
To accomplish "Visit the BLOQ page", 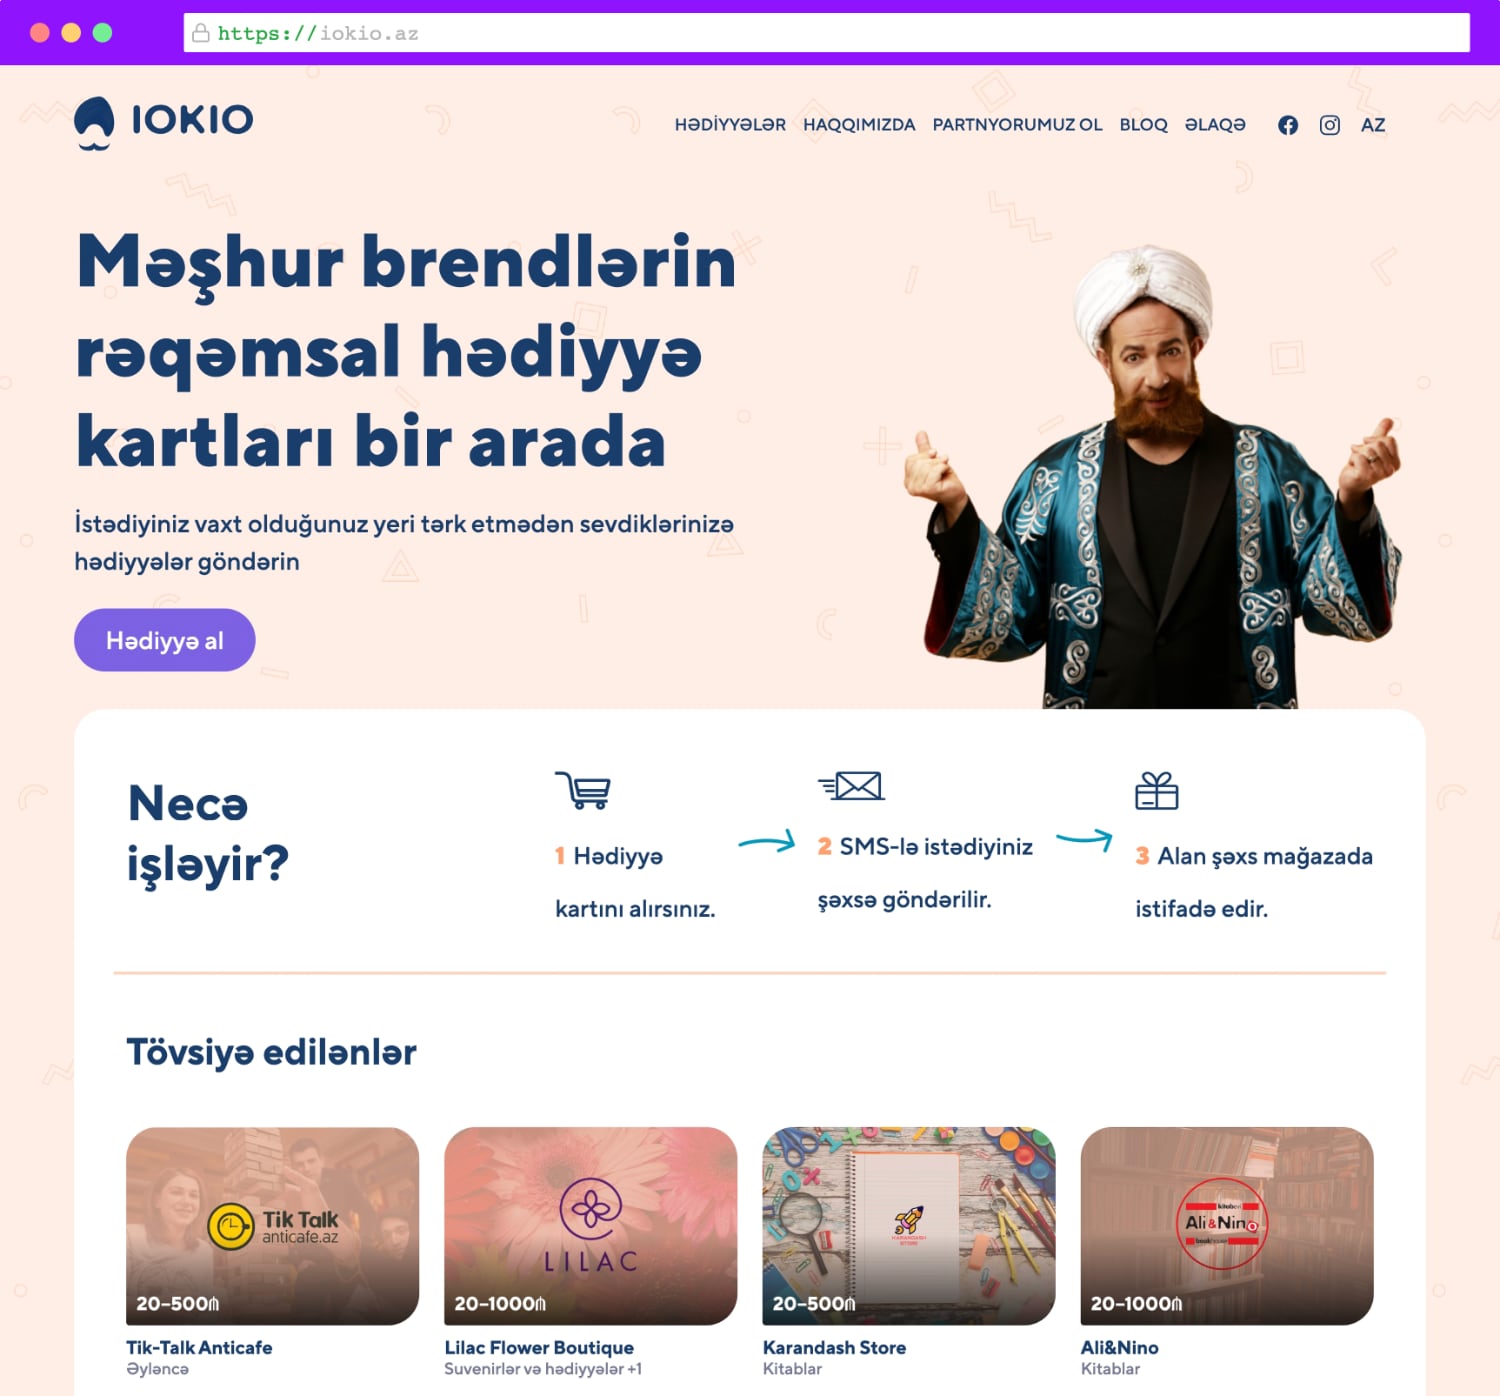I will (x=1143, y=125).
